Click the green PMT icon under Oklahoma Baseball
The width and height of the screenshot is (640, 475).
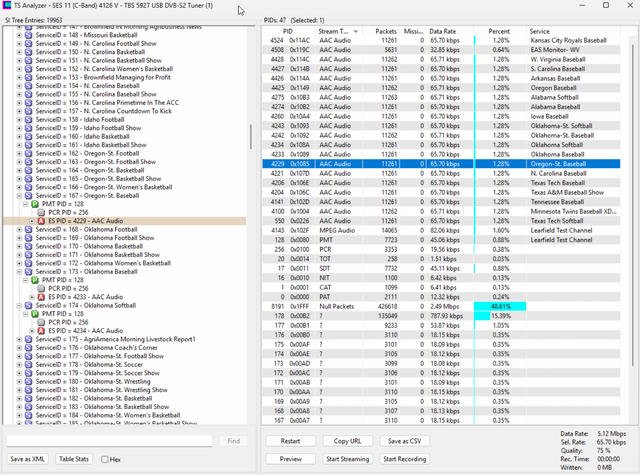tap(35, 280)
